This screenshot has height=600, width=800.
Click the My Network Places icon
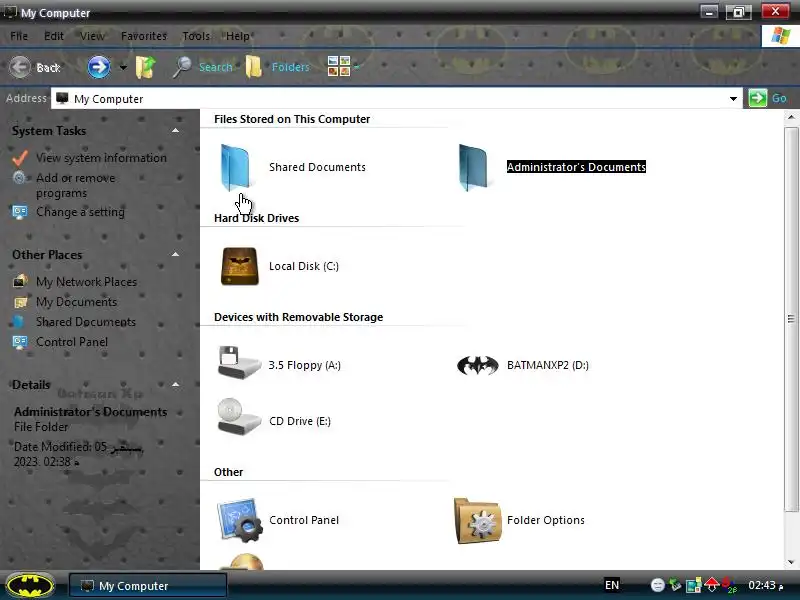pos(20,281)
